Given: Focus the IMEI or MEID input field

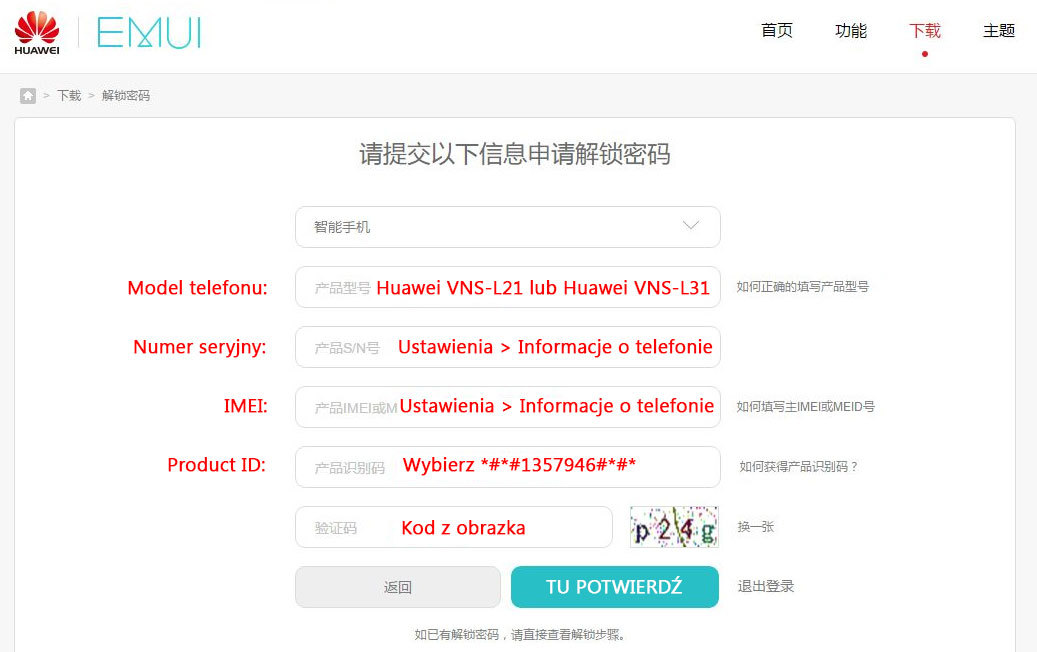Looking at the screenshot, I should (507, 407).
